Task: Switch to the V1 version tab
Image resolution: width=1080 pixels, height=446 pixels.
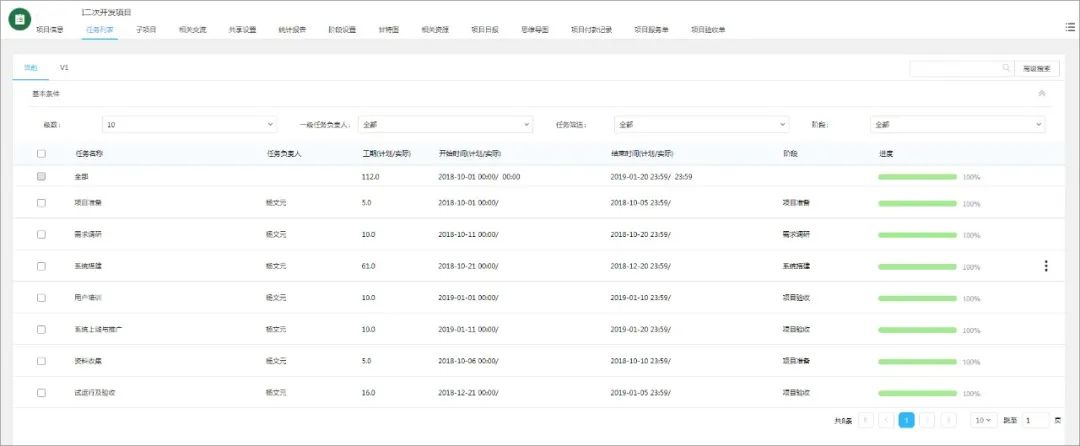Action: [x=64, y=68]
